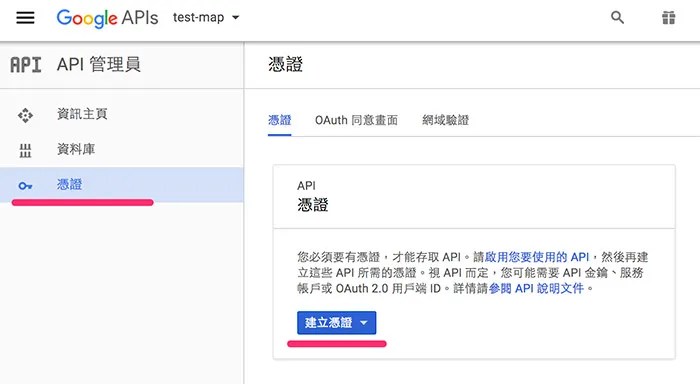
Task: Follow the 啟用您要使用的 API link
Action: click(537, 257)
